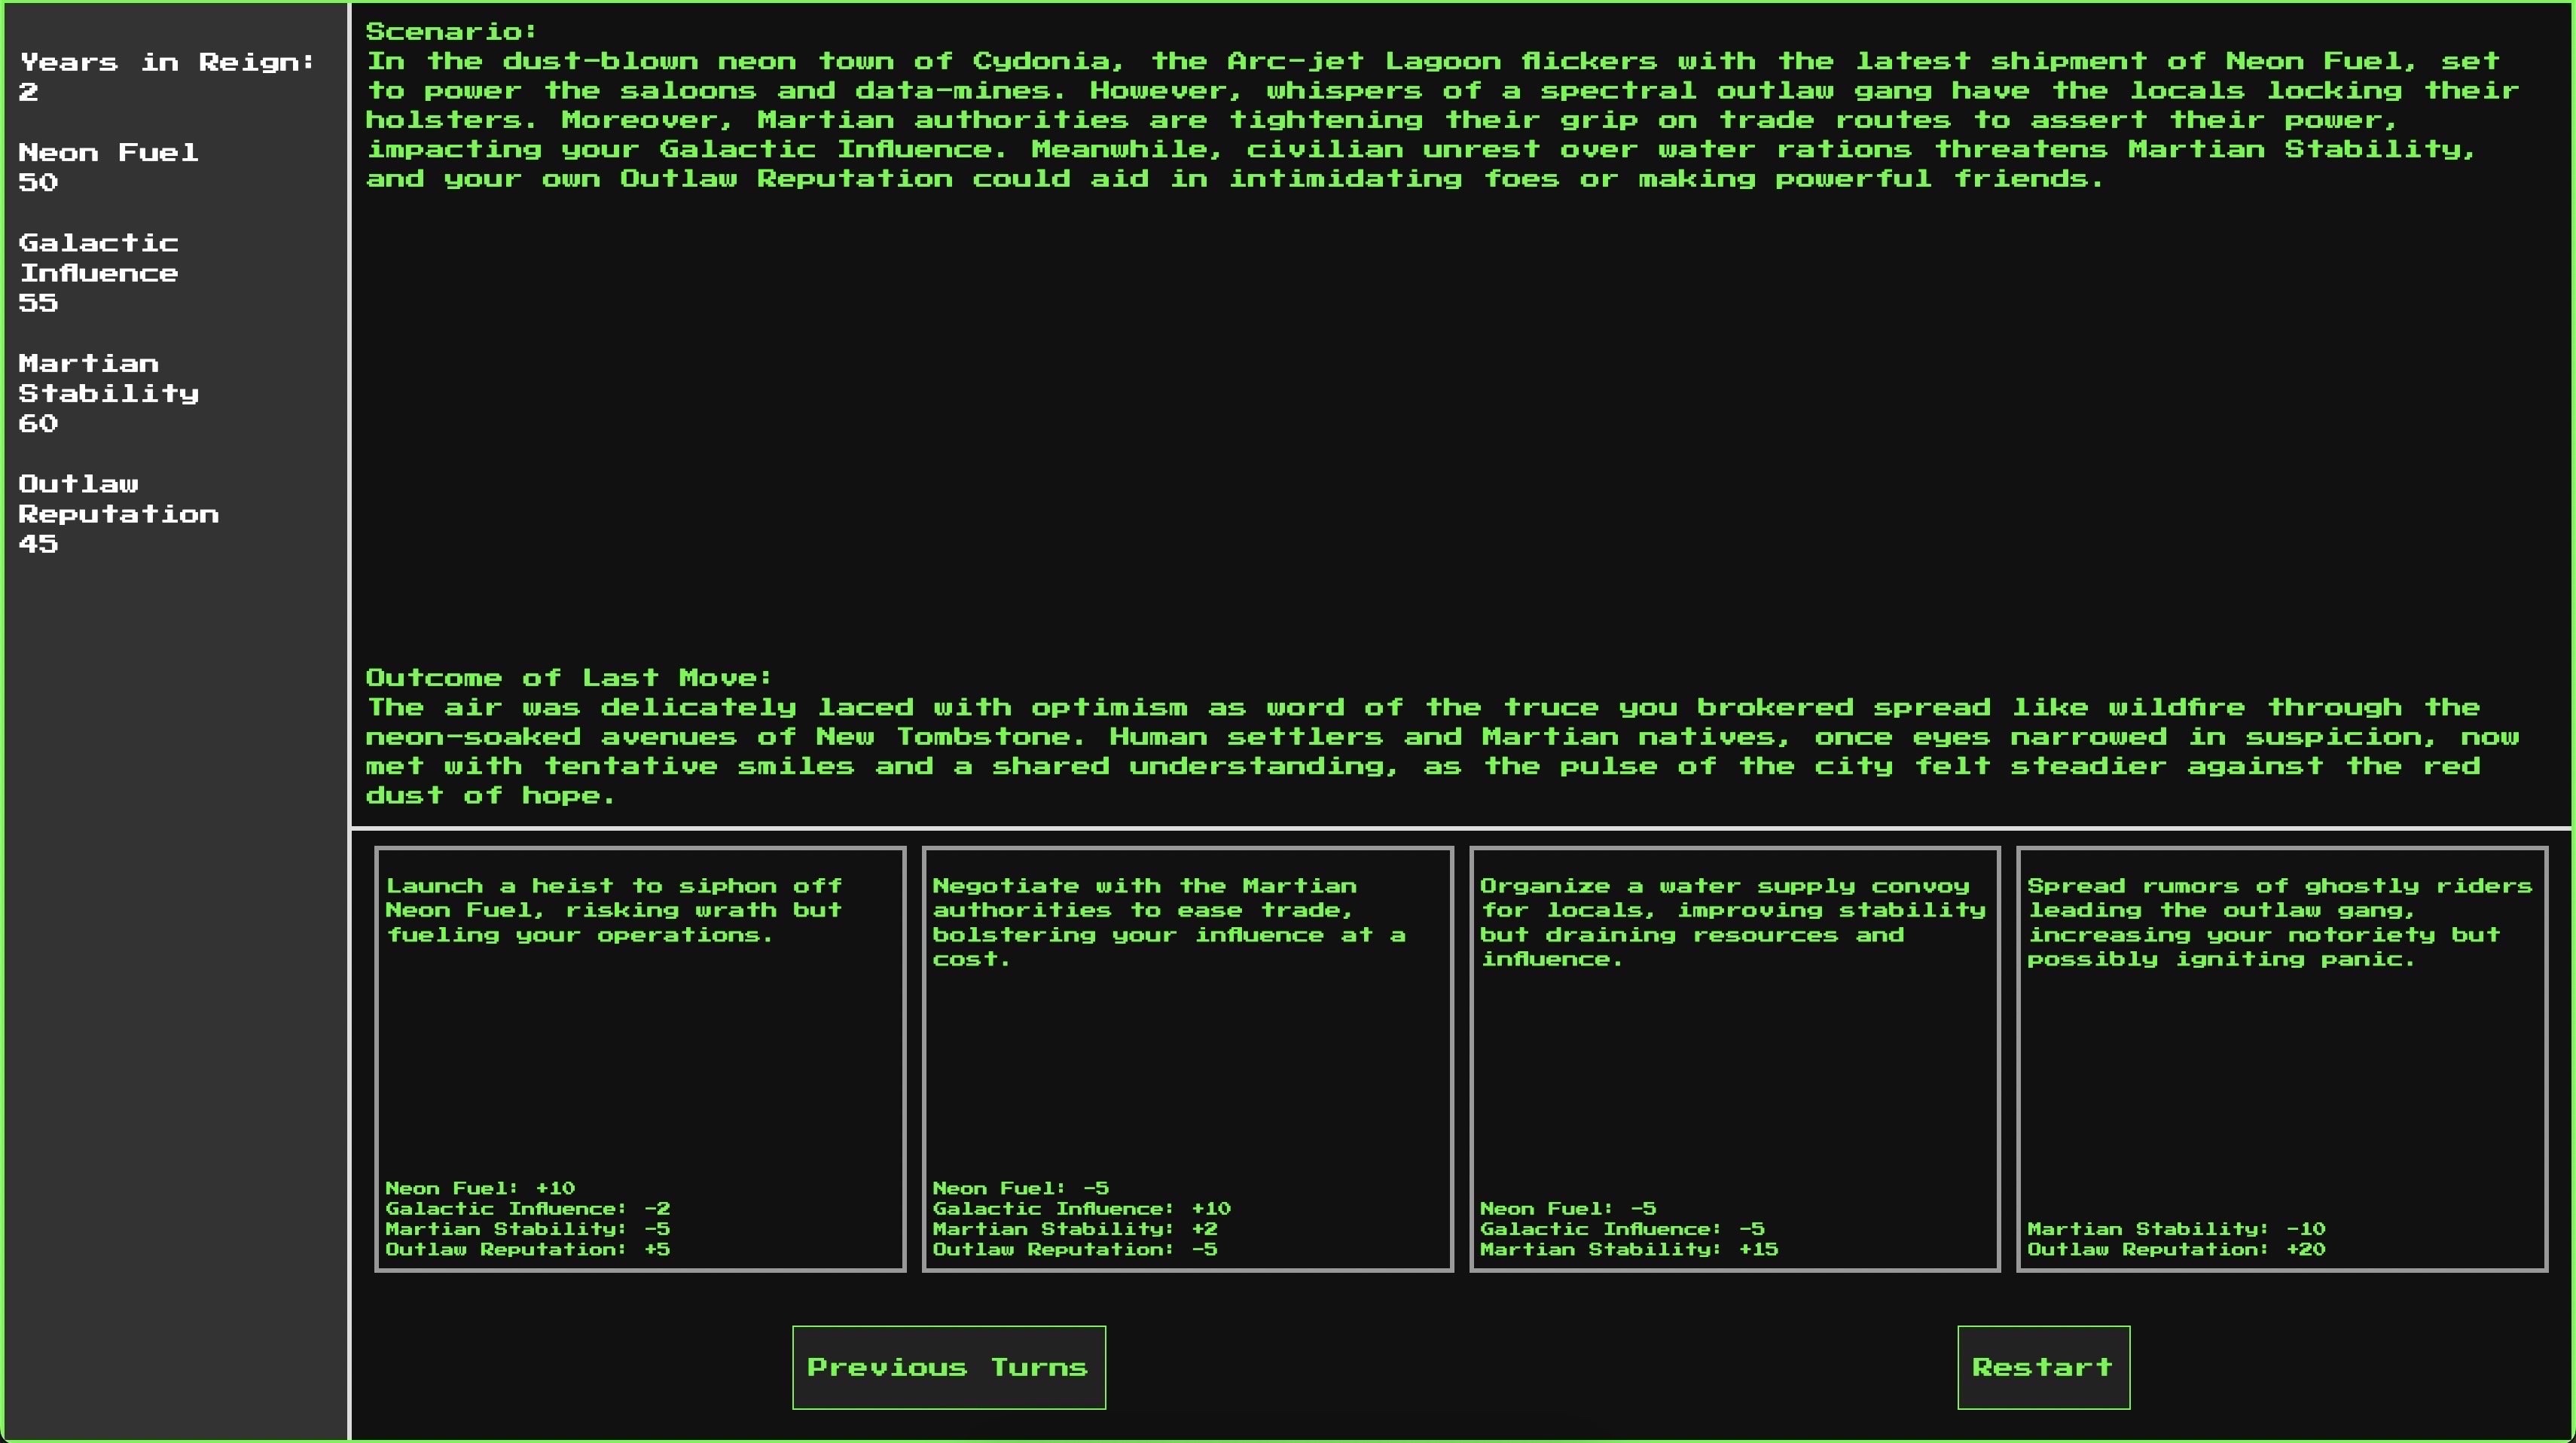Click the heist card's Neon Fuel +10 effect
The image size is (2576, 1443).
[480, 1188]
